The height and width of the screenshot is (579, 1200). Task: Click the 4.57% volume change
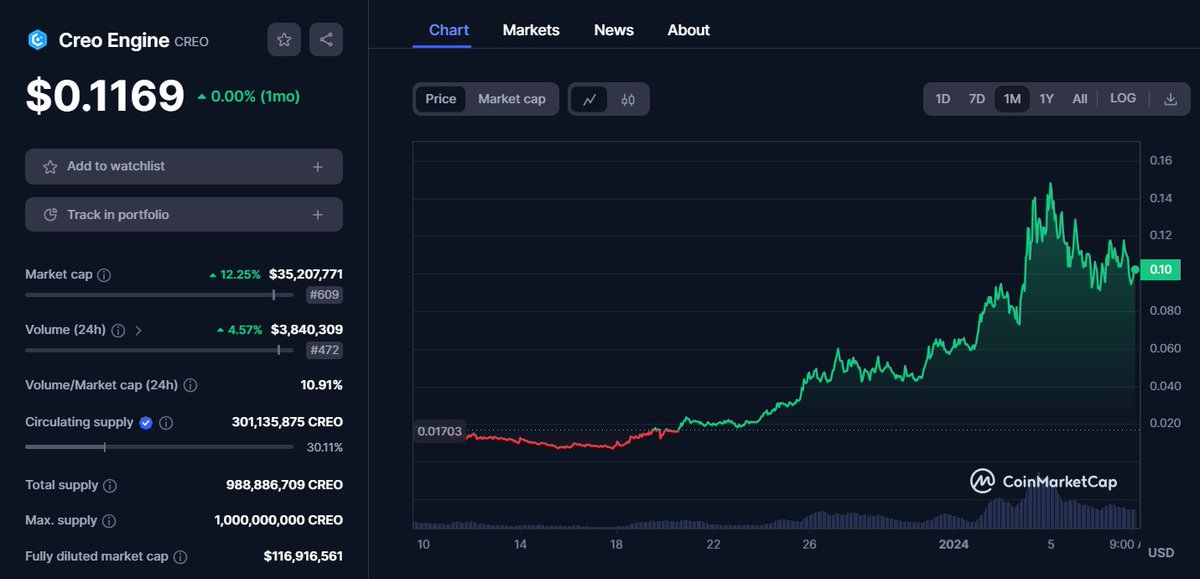[x=239, y=330]
